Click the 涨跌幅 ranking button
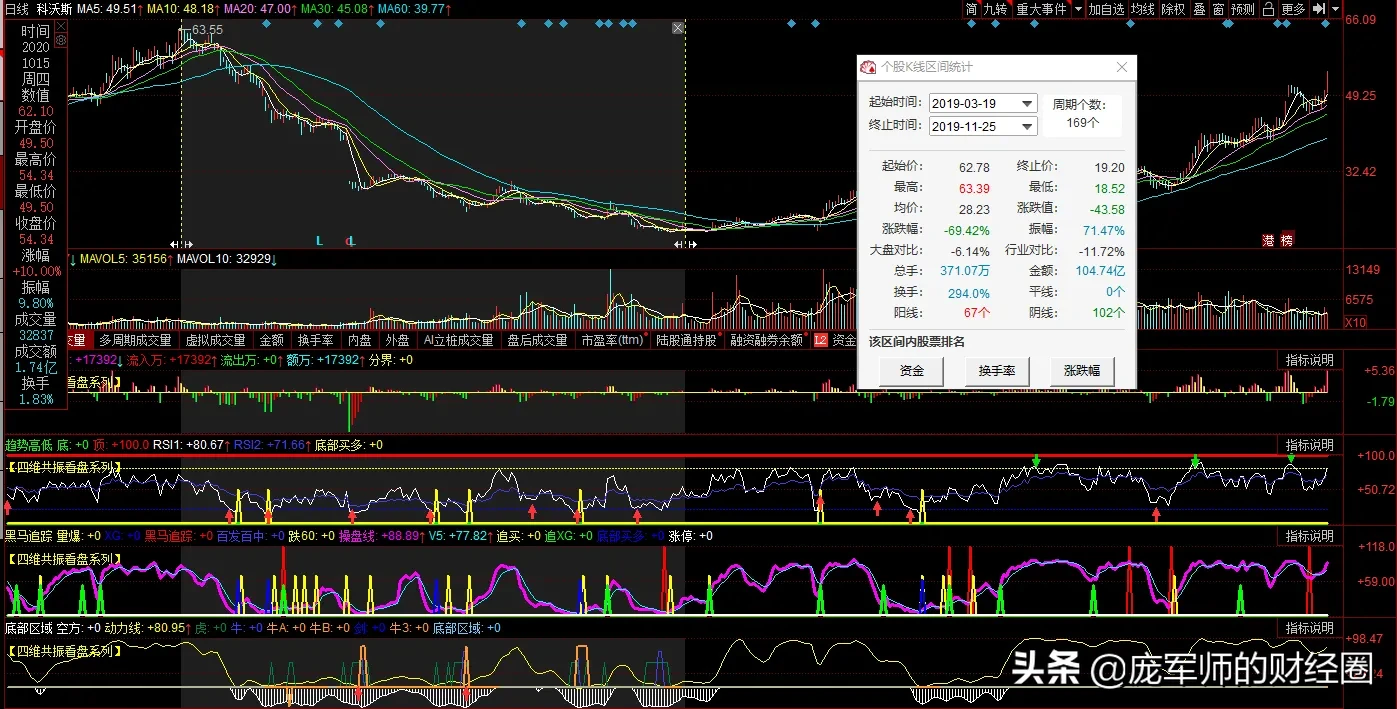The width and height of the screenshot is (1397, 709). pyautogui.click(x=1082, y=371)
